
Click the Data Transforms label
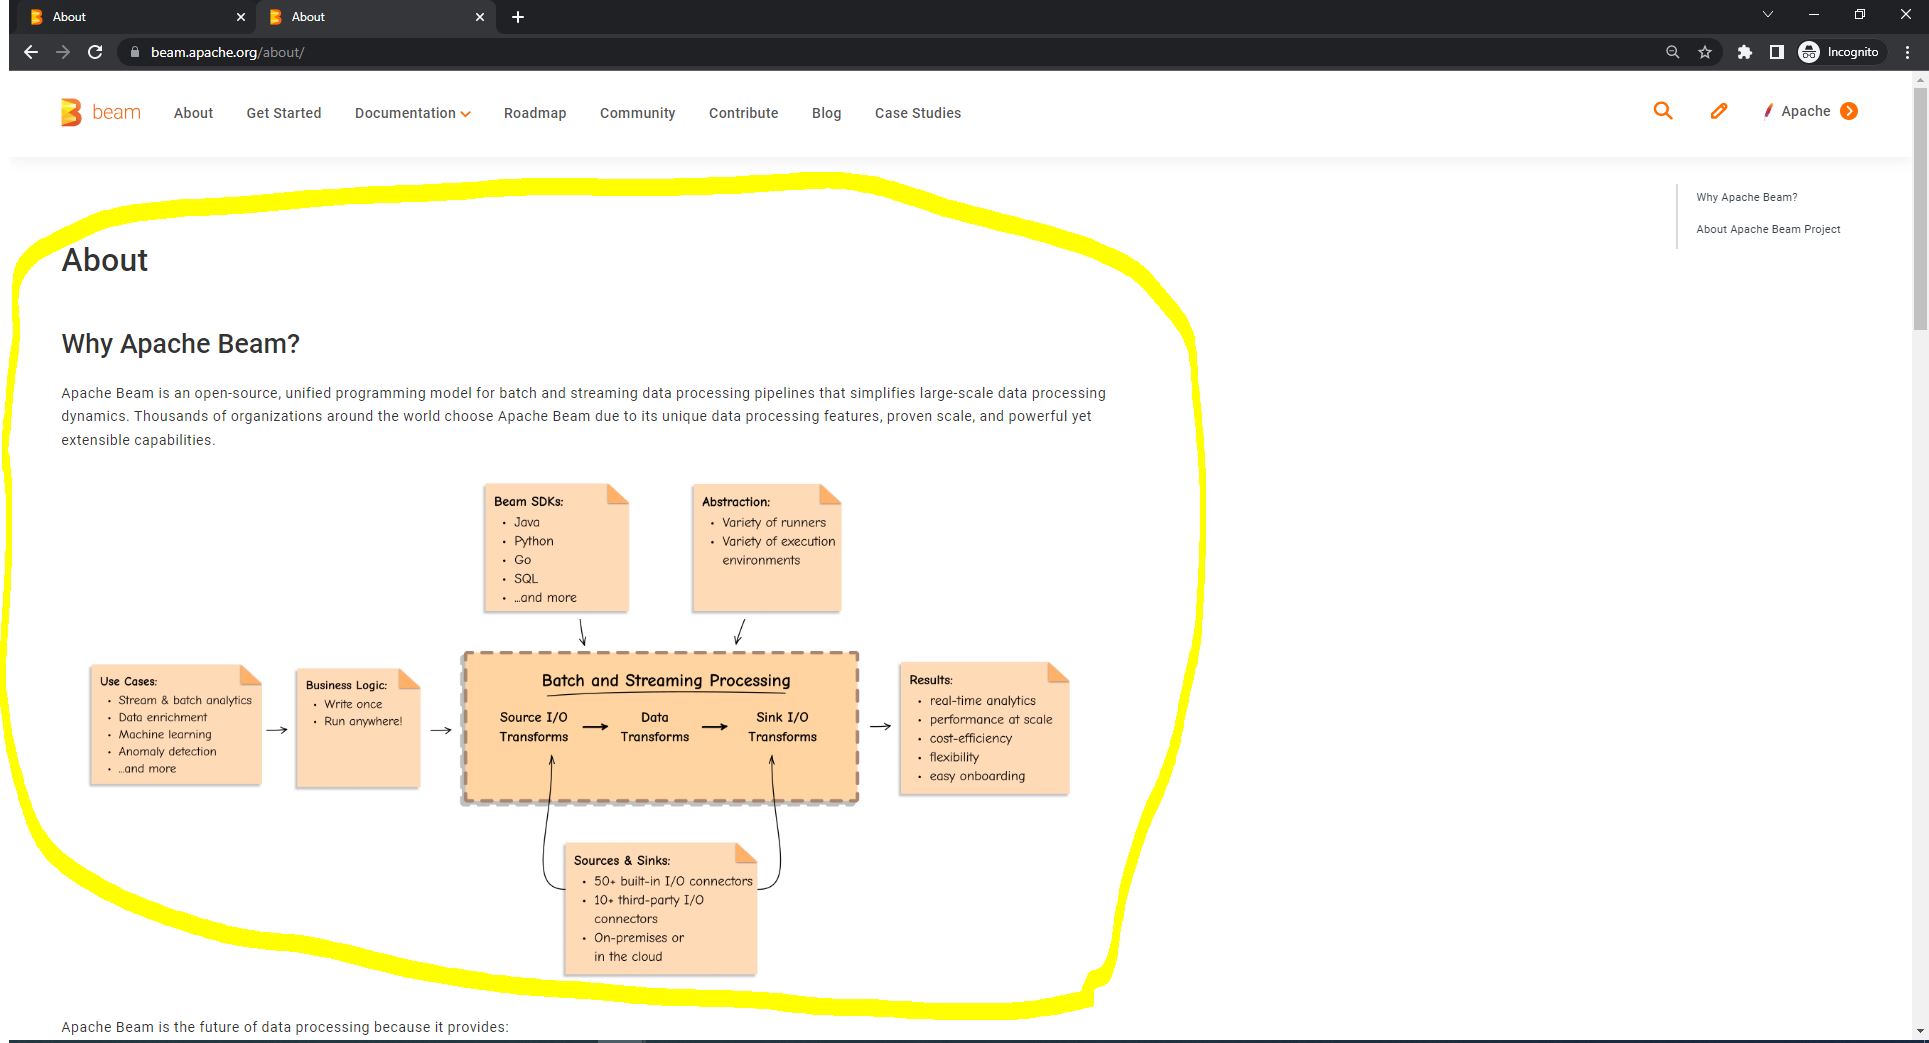click(x=655, y=727)
